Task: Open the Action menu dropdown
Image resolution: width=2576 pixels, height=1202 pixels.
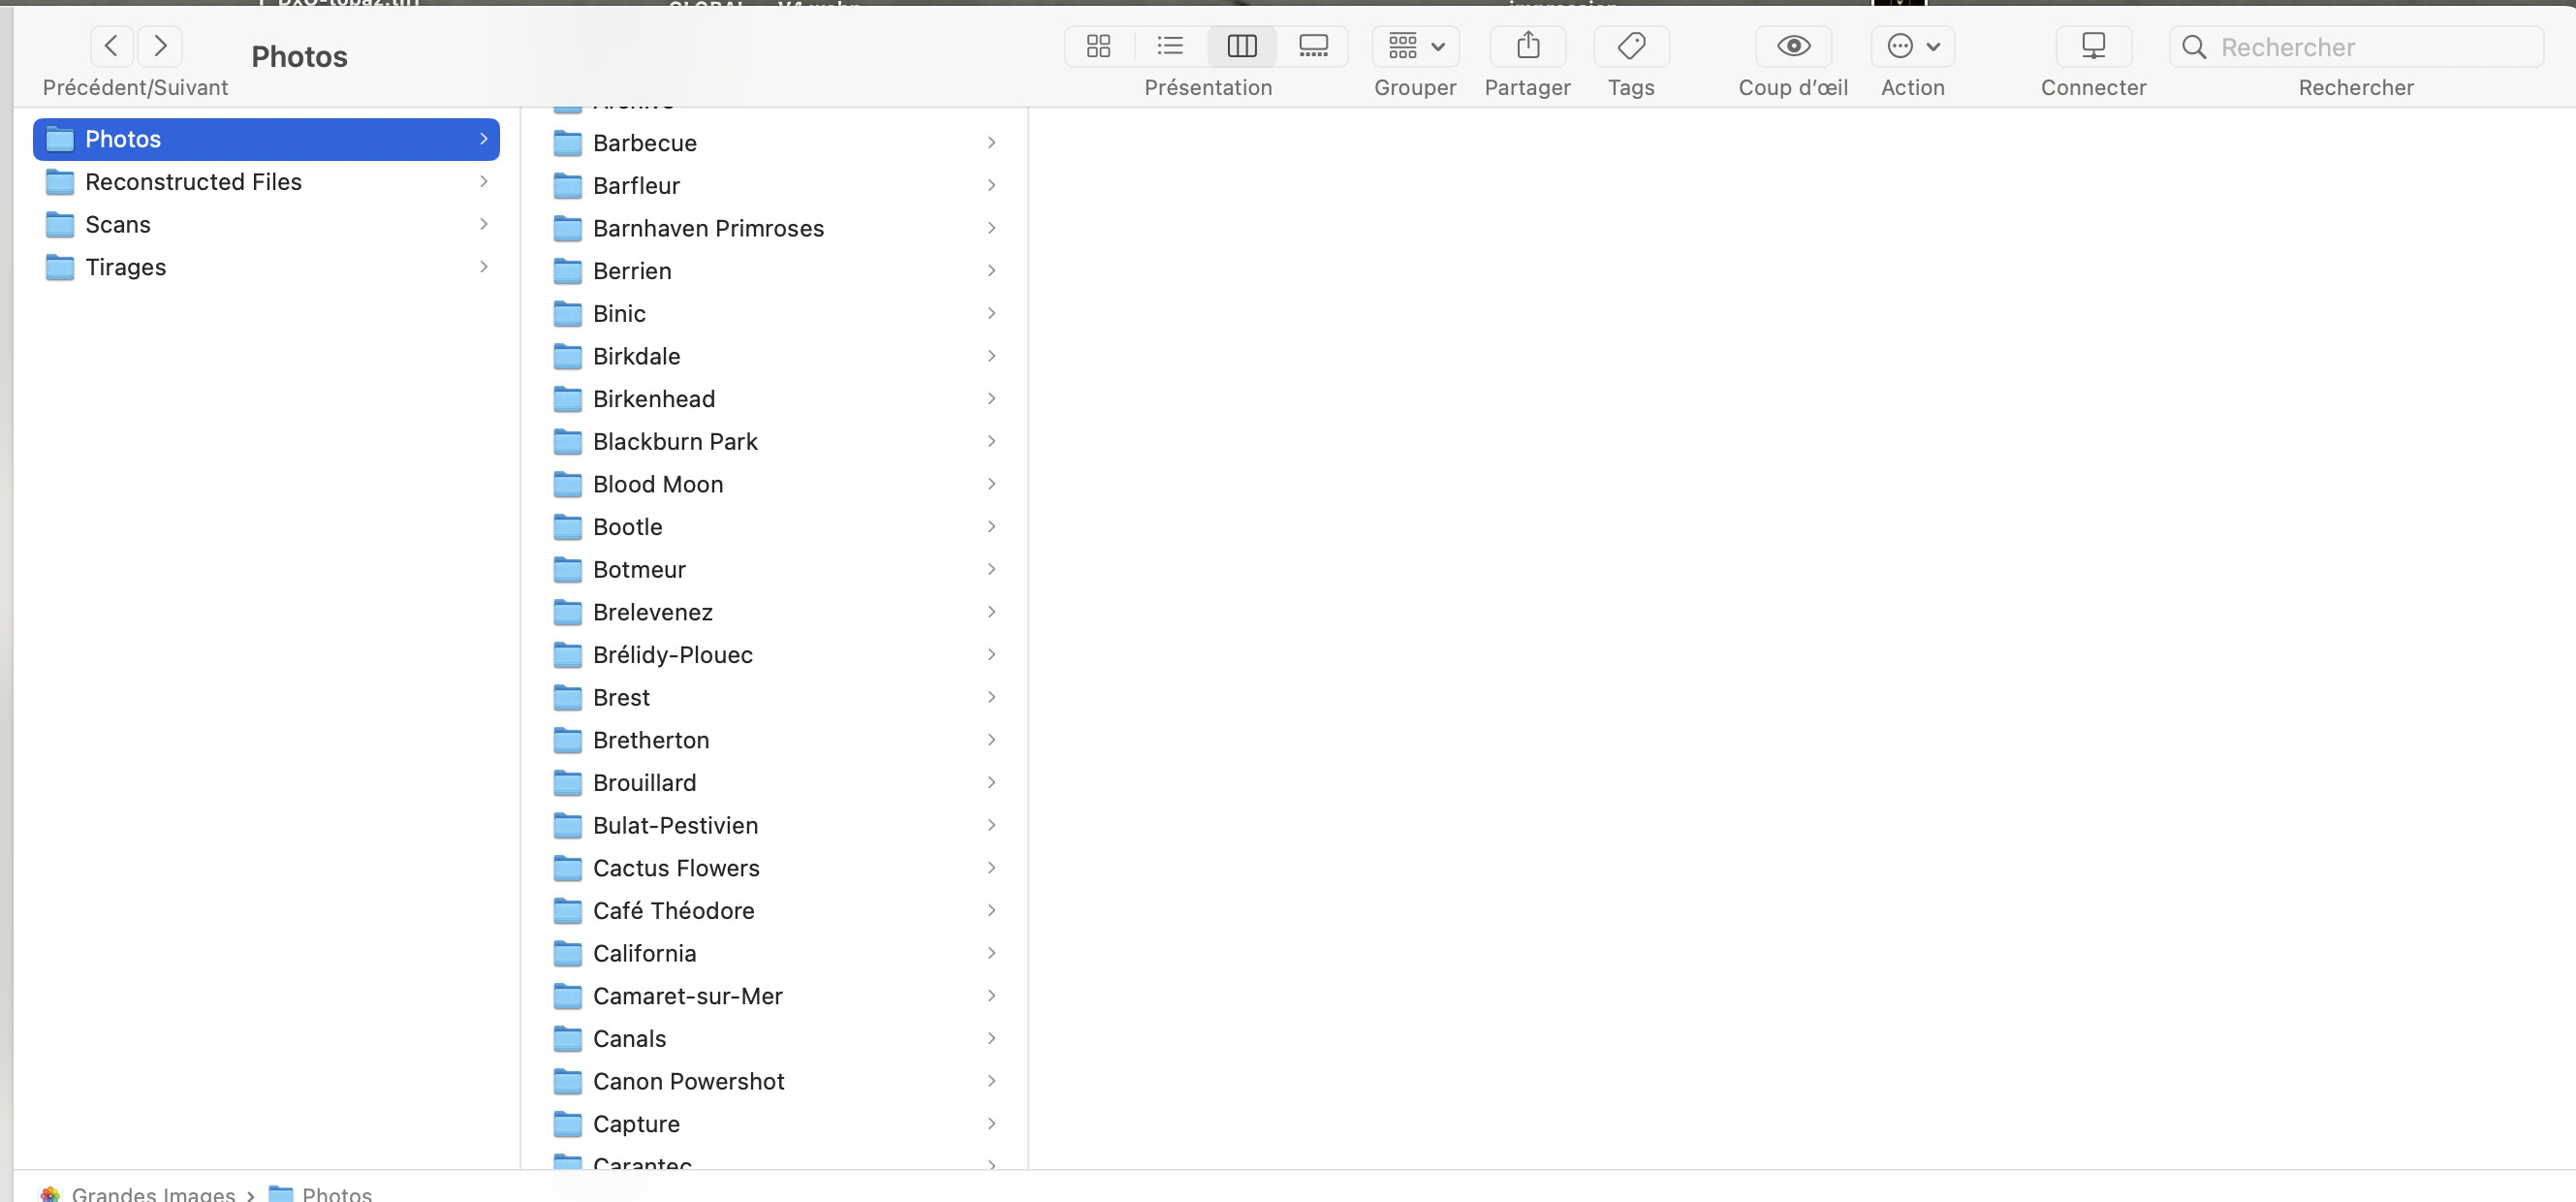Action: click(x=1912, y=46)
